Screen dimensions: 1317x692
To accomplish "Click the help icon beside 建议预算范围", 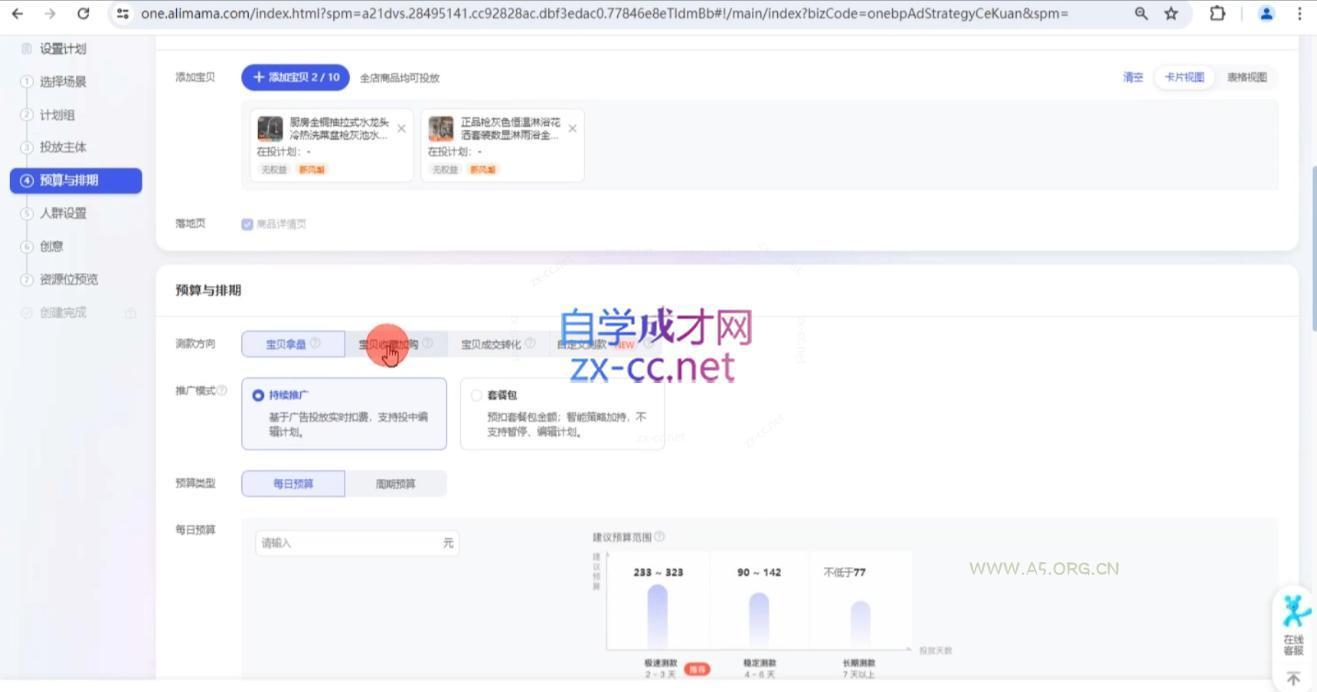I will click(657, 536).
